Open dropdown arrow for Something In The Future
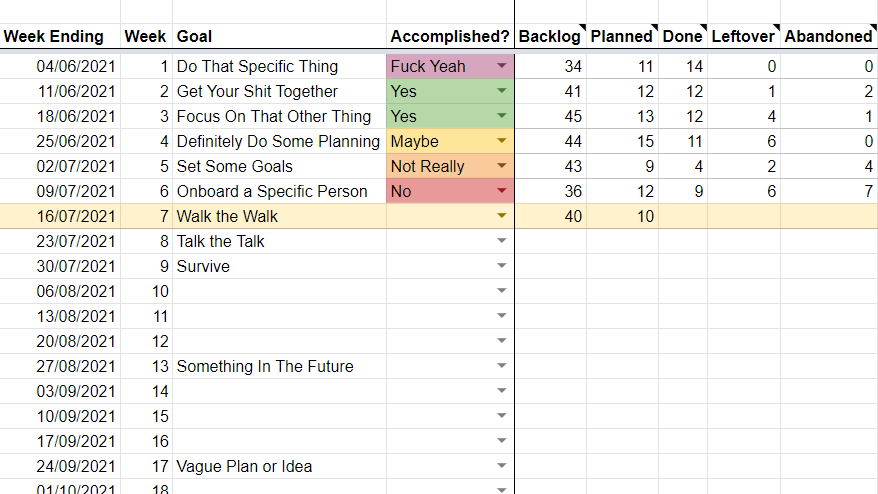 click(x=502, y=366)
